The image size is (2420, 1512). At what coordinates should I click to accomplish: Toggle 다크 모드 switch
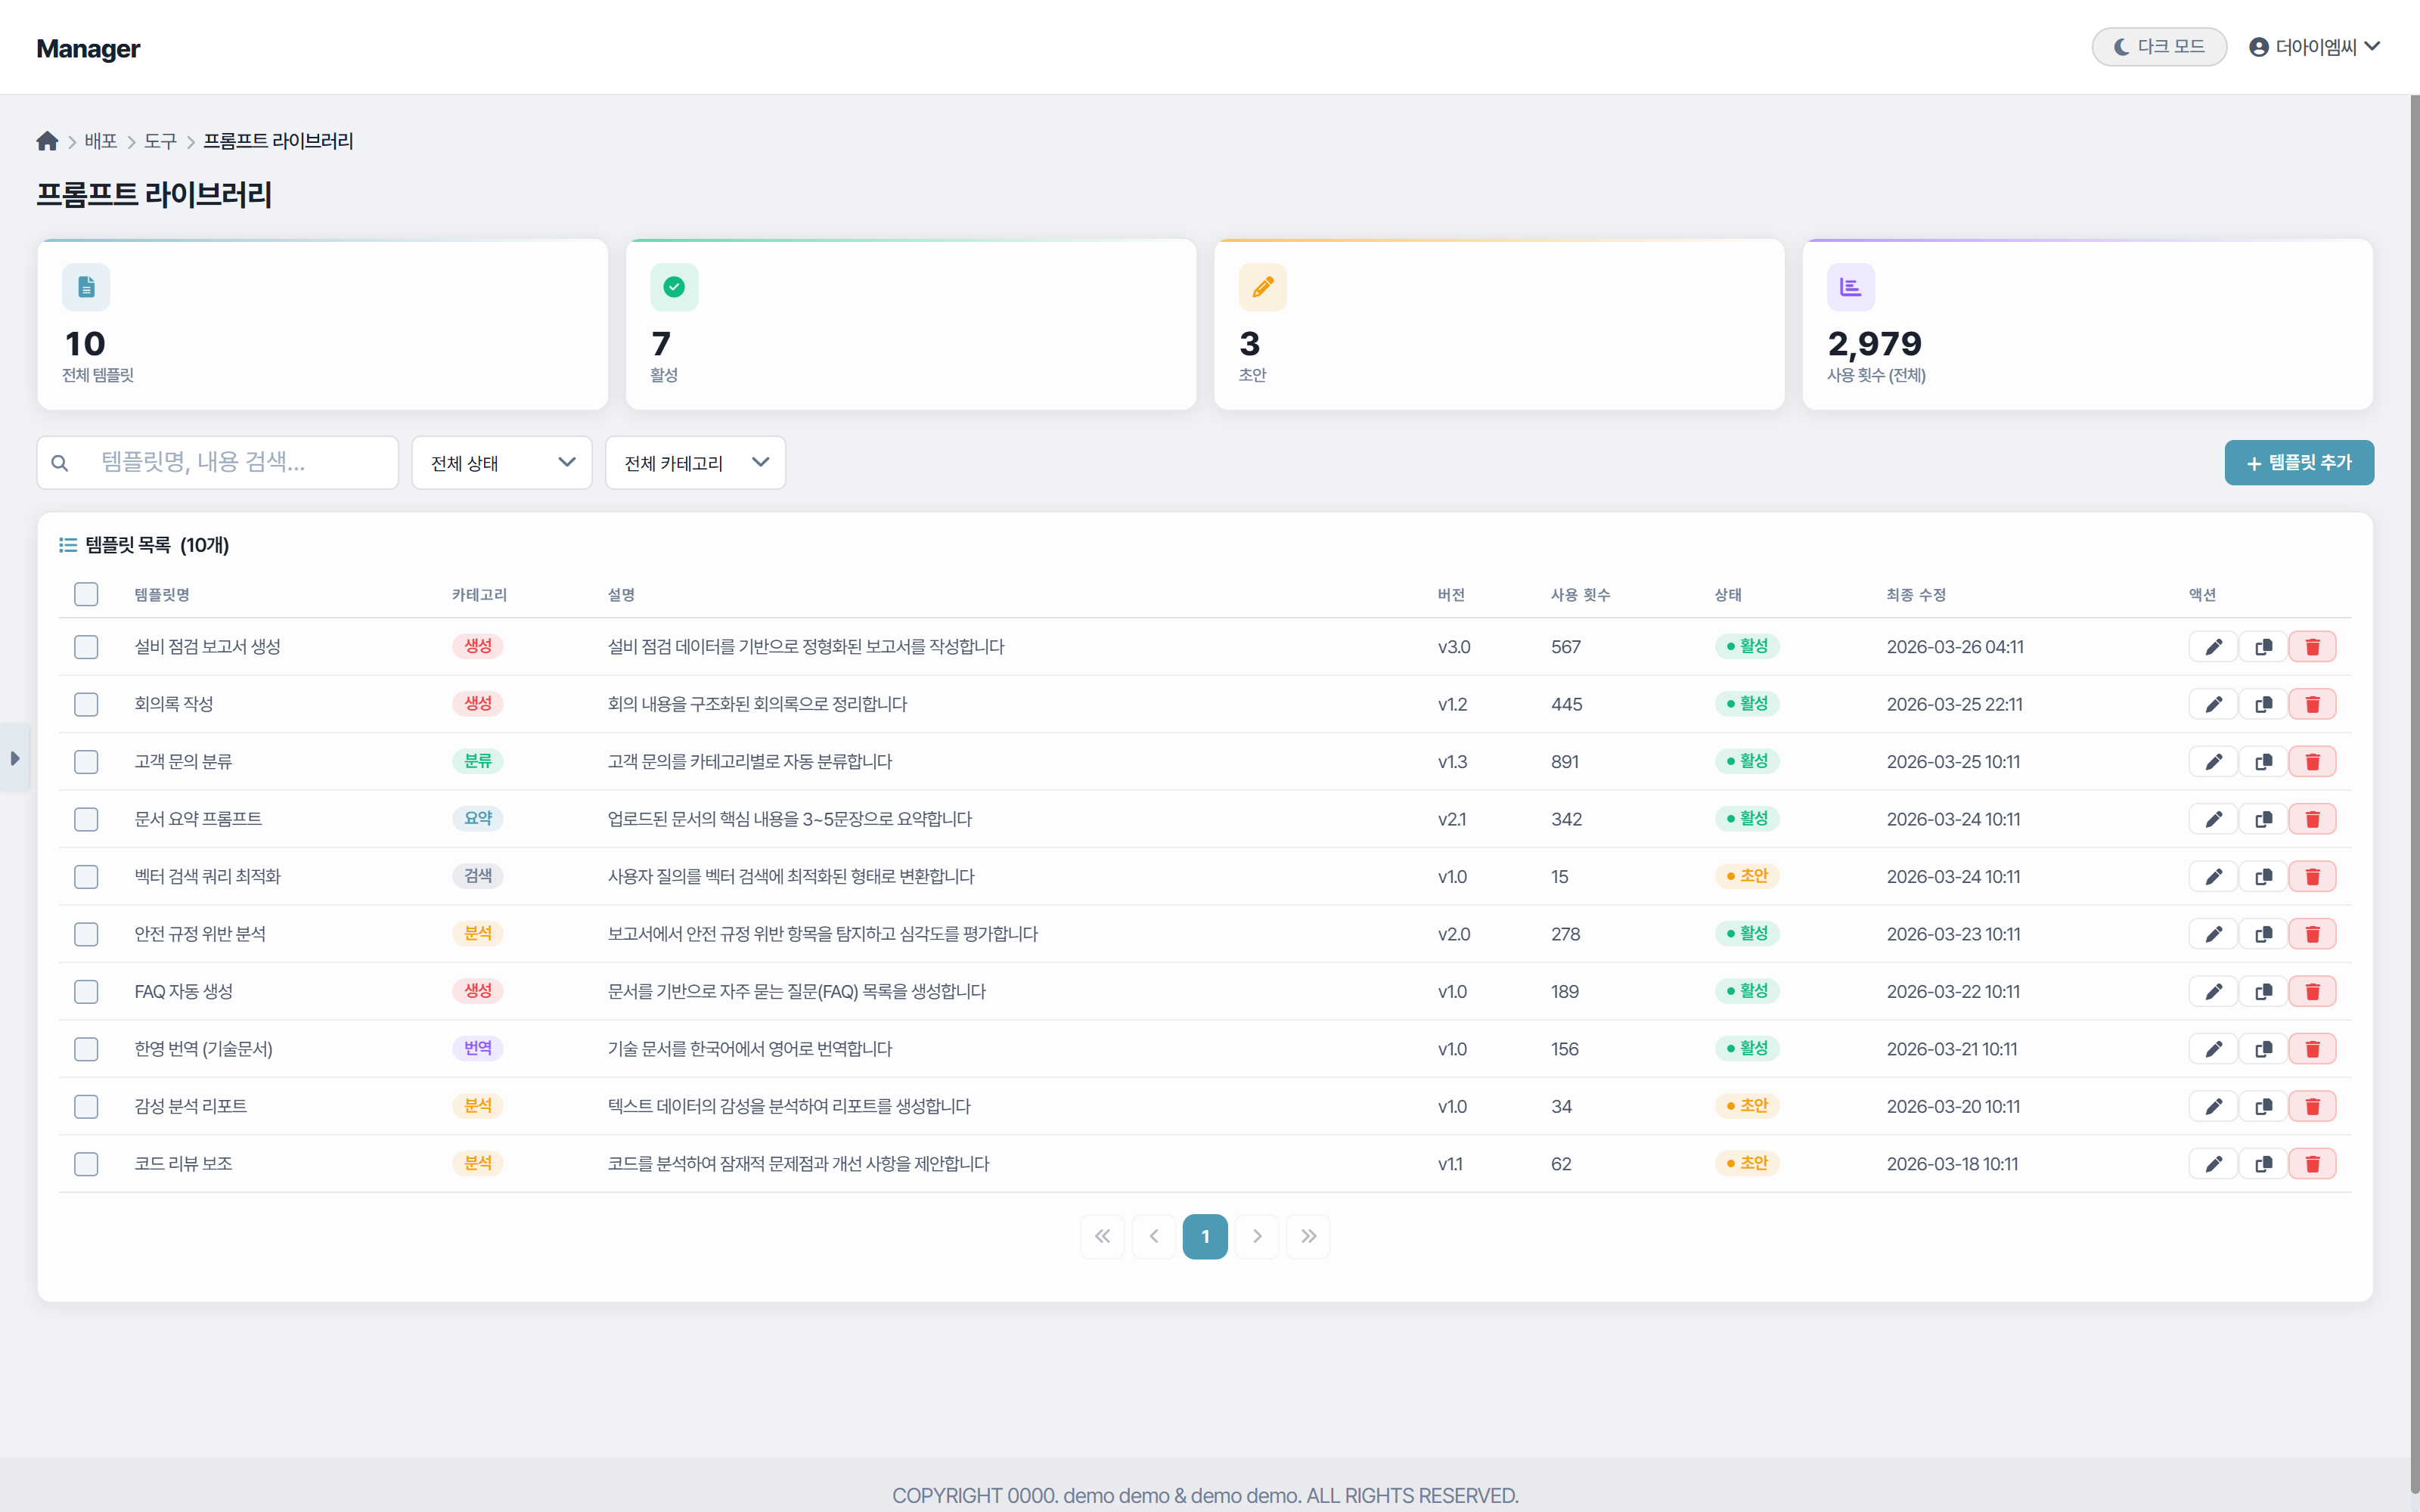pos(2158,47)
